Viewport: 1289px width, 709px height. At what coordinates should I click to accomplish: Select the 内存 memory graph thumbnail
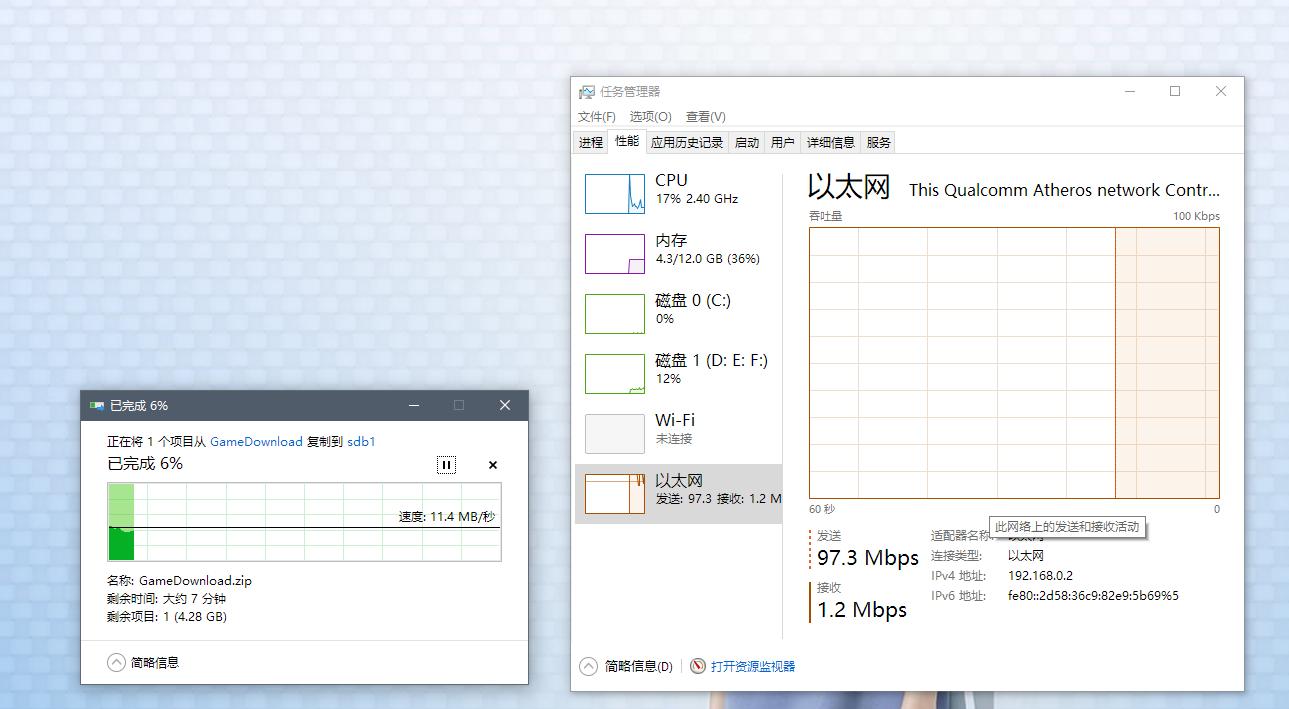pyautogui.click(x=614, y=254)
